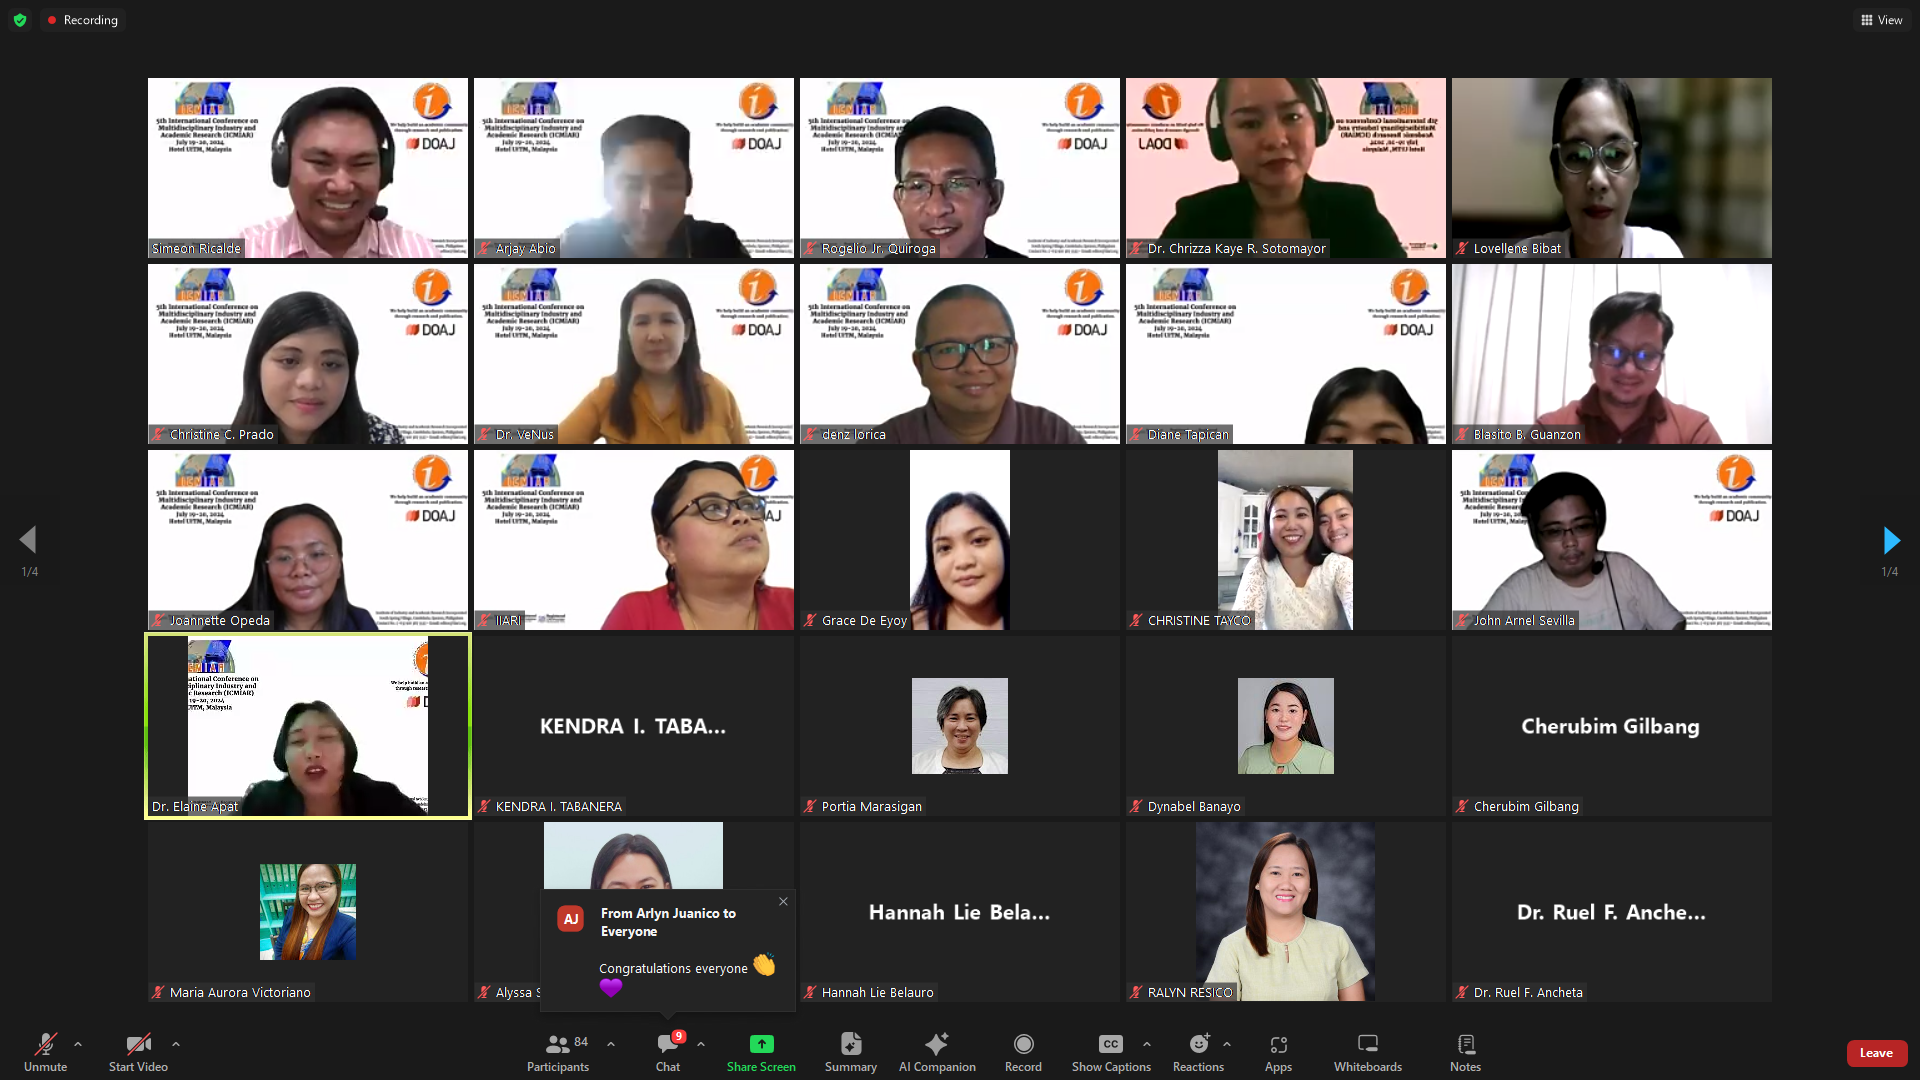
Task: Open the Apps menu
Action: coord(1278,1052)
